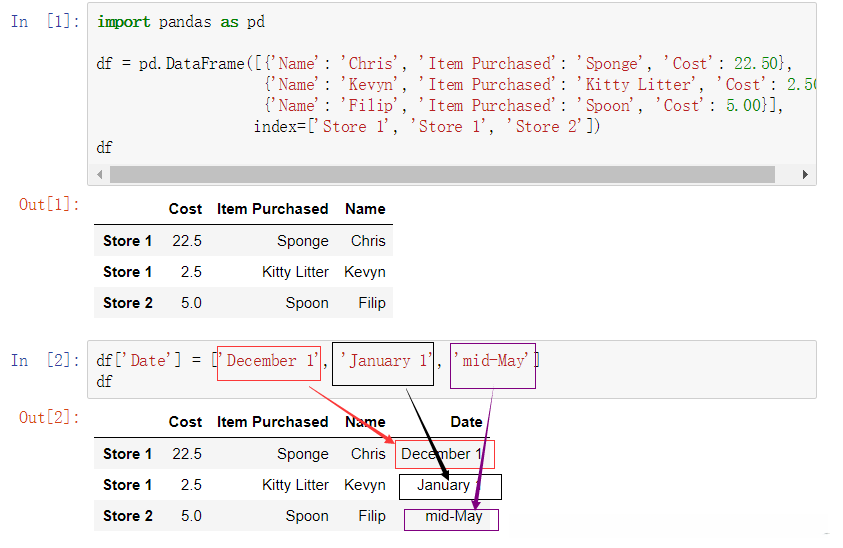
Task: Click the 'mid-May' value in output table
Action: point(453,516)
